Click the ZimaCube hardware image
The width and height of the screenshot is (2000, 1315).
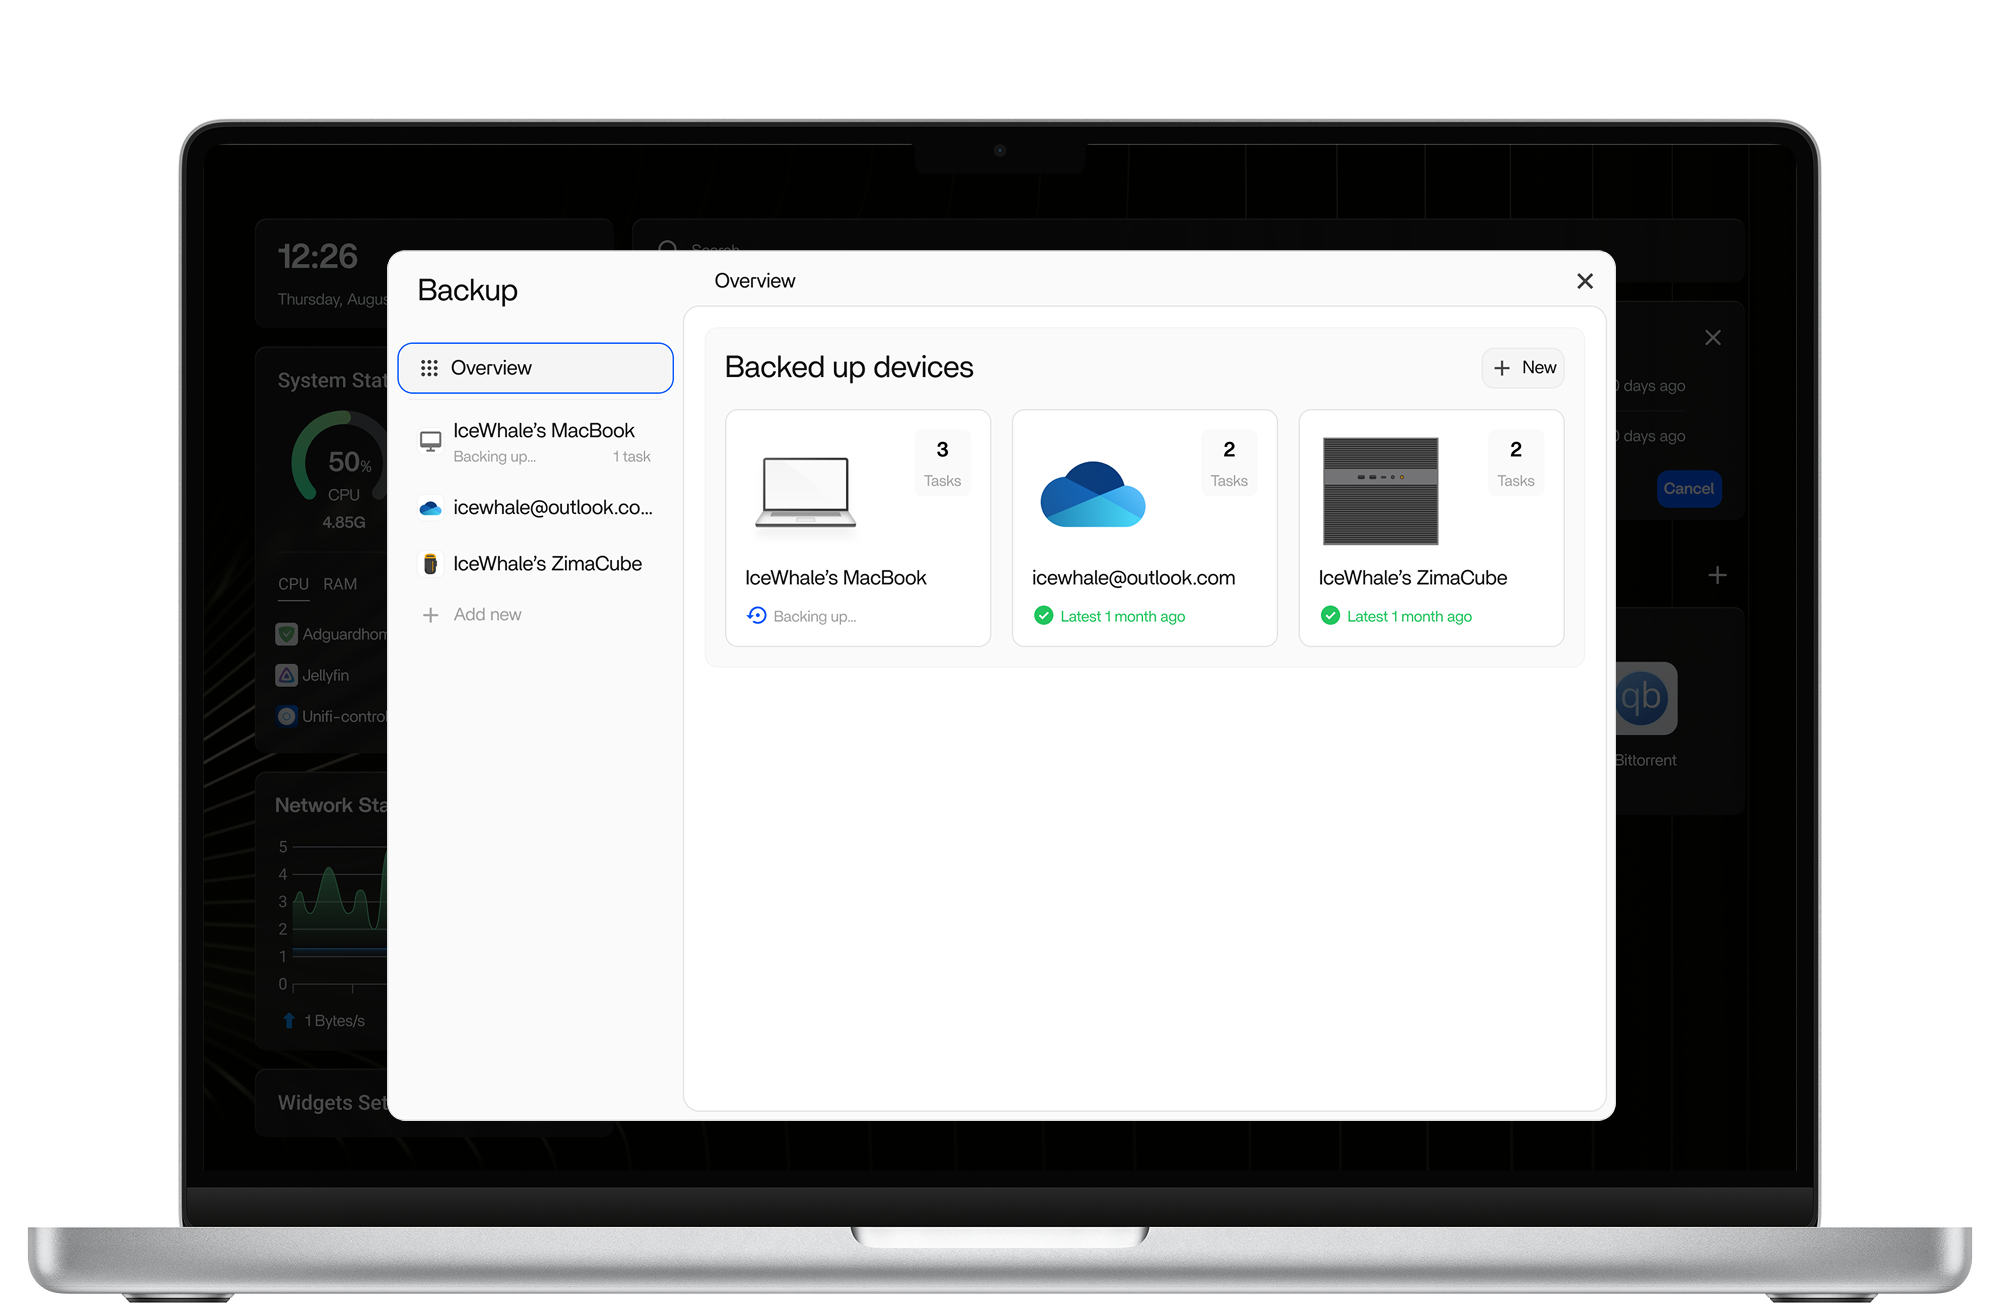[x=1380, y=491]
